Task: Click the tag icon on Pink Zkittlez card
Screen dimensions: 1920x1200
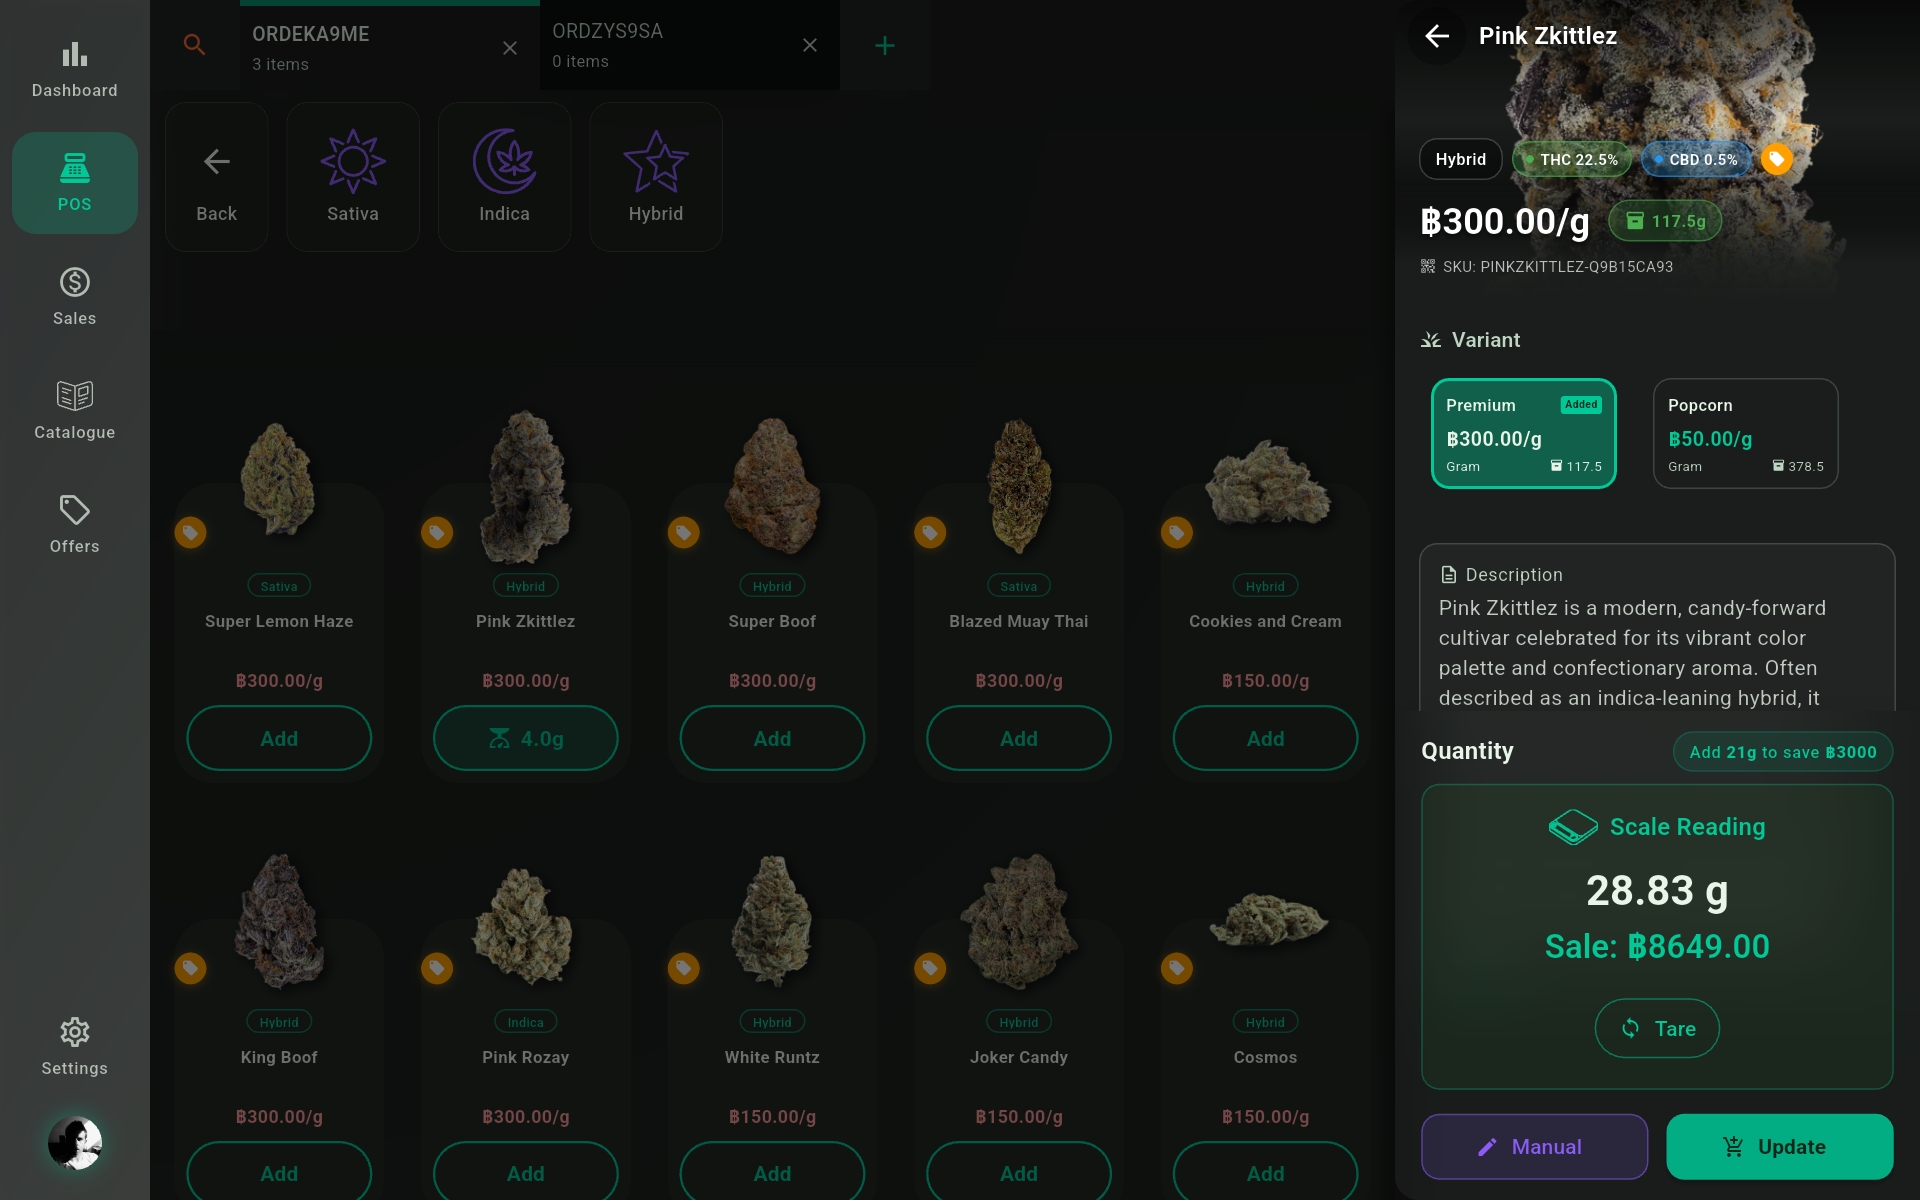Action: coord(437,532)
